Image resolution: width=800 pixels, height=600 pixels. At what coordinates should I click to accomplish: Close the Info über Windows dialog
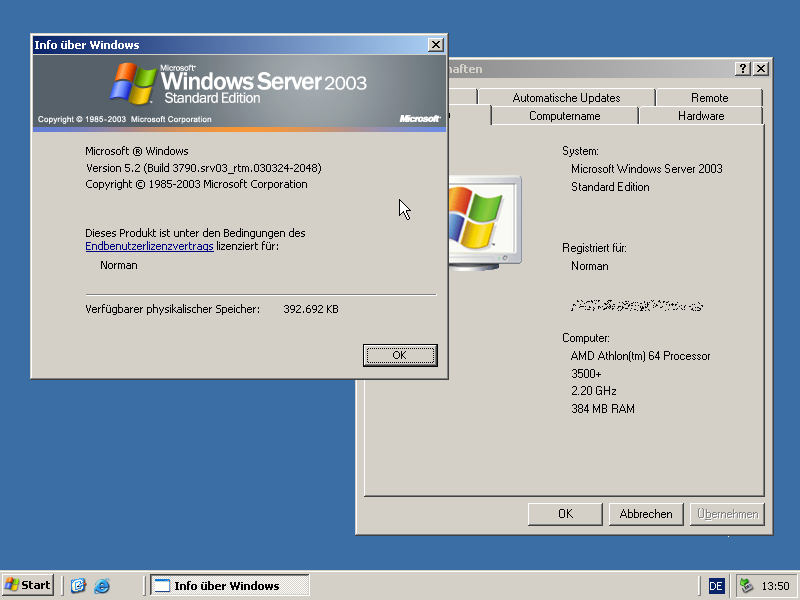(x=436, y=45)
